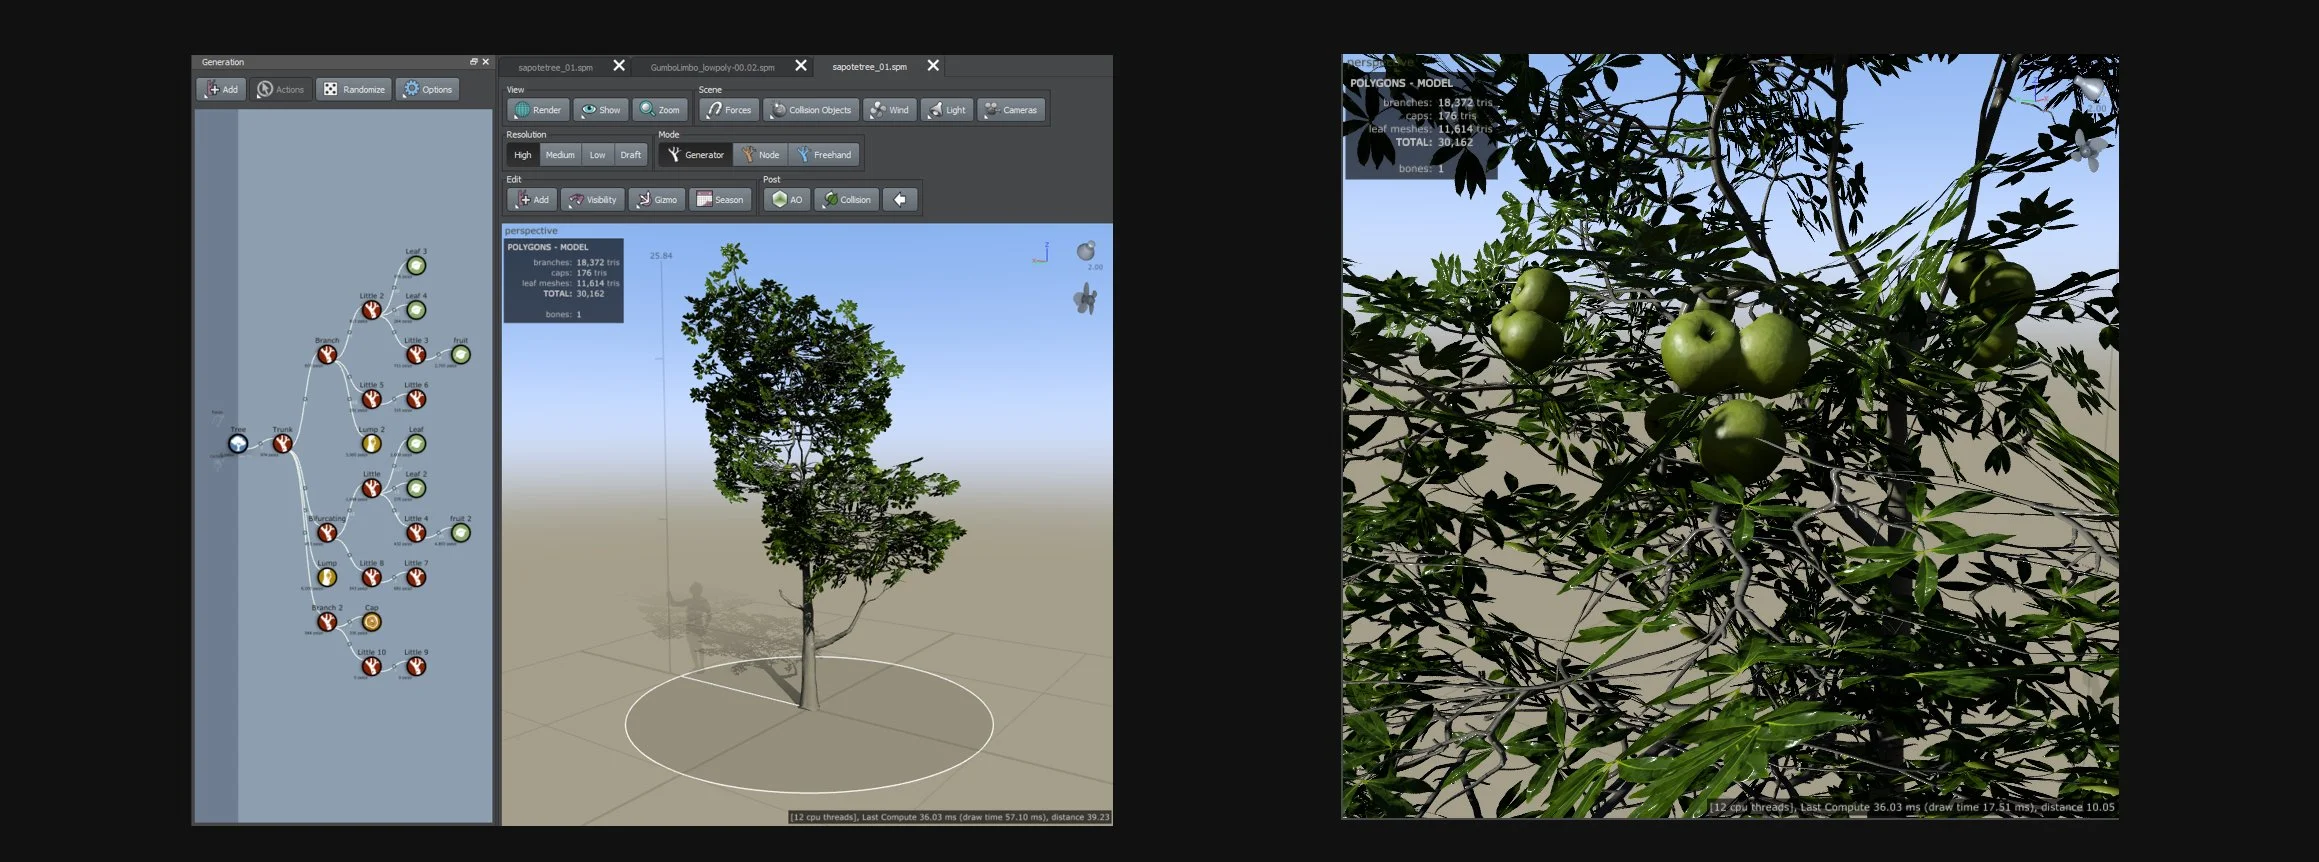This screenshot has width=2319, height=862.
Task: Set resolution to Low
Action: pos(597,155)
